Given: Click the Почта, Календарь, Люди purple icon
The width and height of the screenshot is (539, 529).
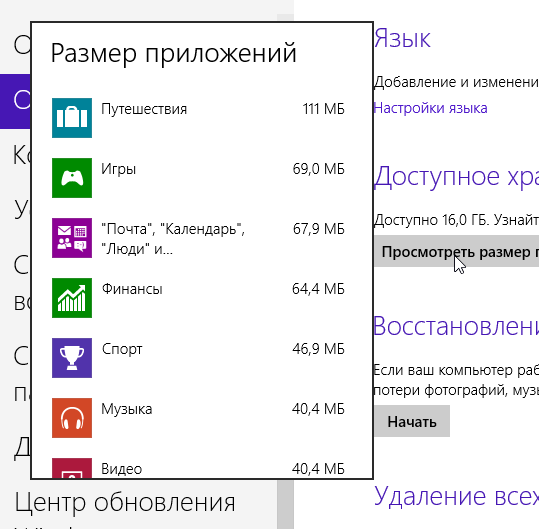Looking at the screenshot, I should [72, 238].
